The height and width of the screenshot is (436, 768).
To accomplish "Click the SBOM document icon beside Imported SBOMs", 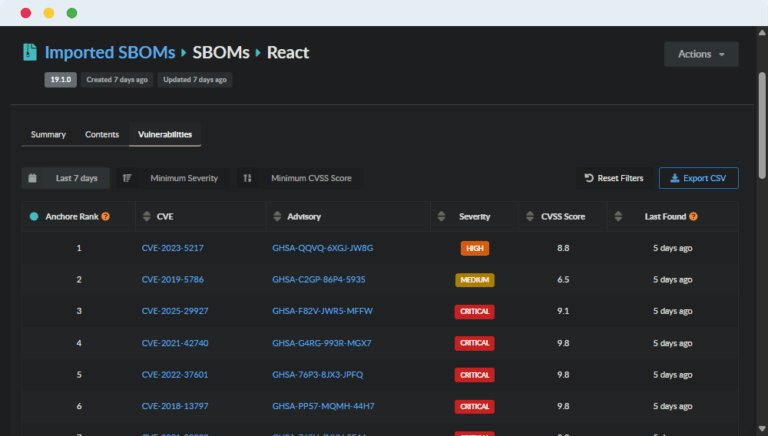I will pyautogui.click(x=30, y=52).
